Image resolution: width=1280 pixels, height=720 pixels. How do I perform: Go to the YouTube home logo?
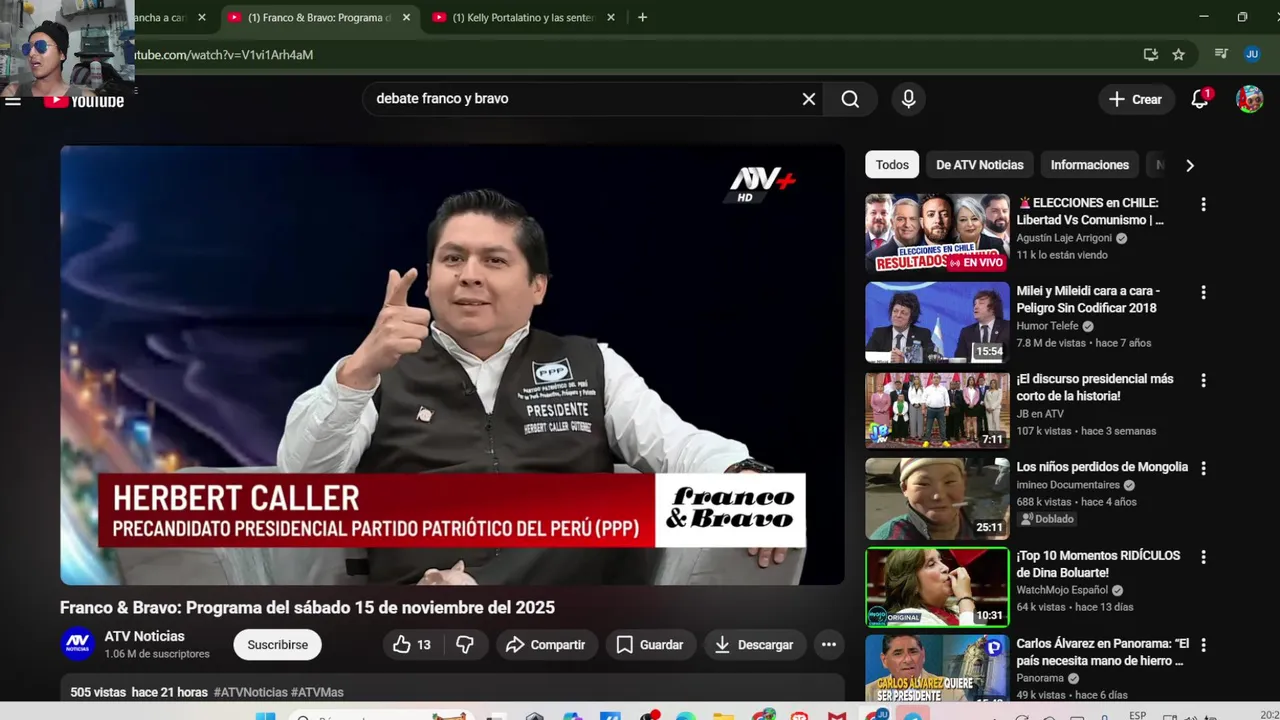pyautogui.click(x=85, y=100)
